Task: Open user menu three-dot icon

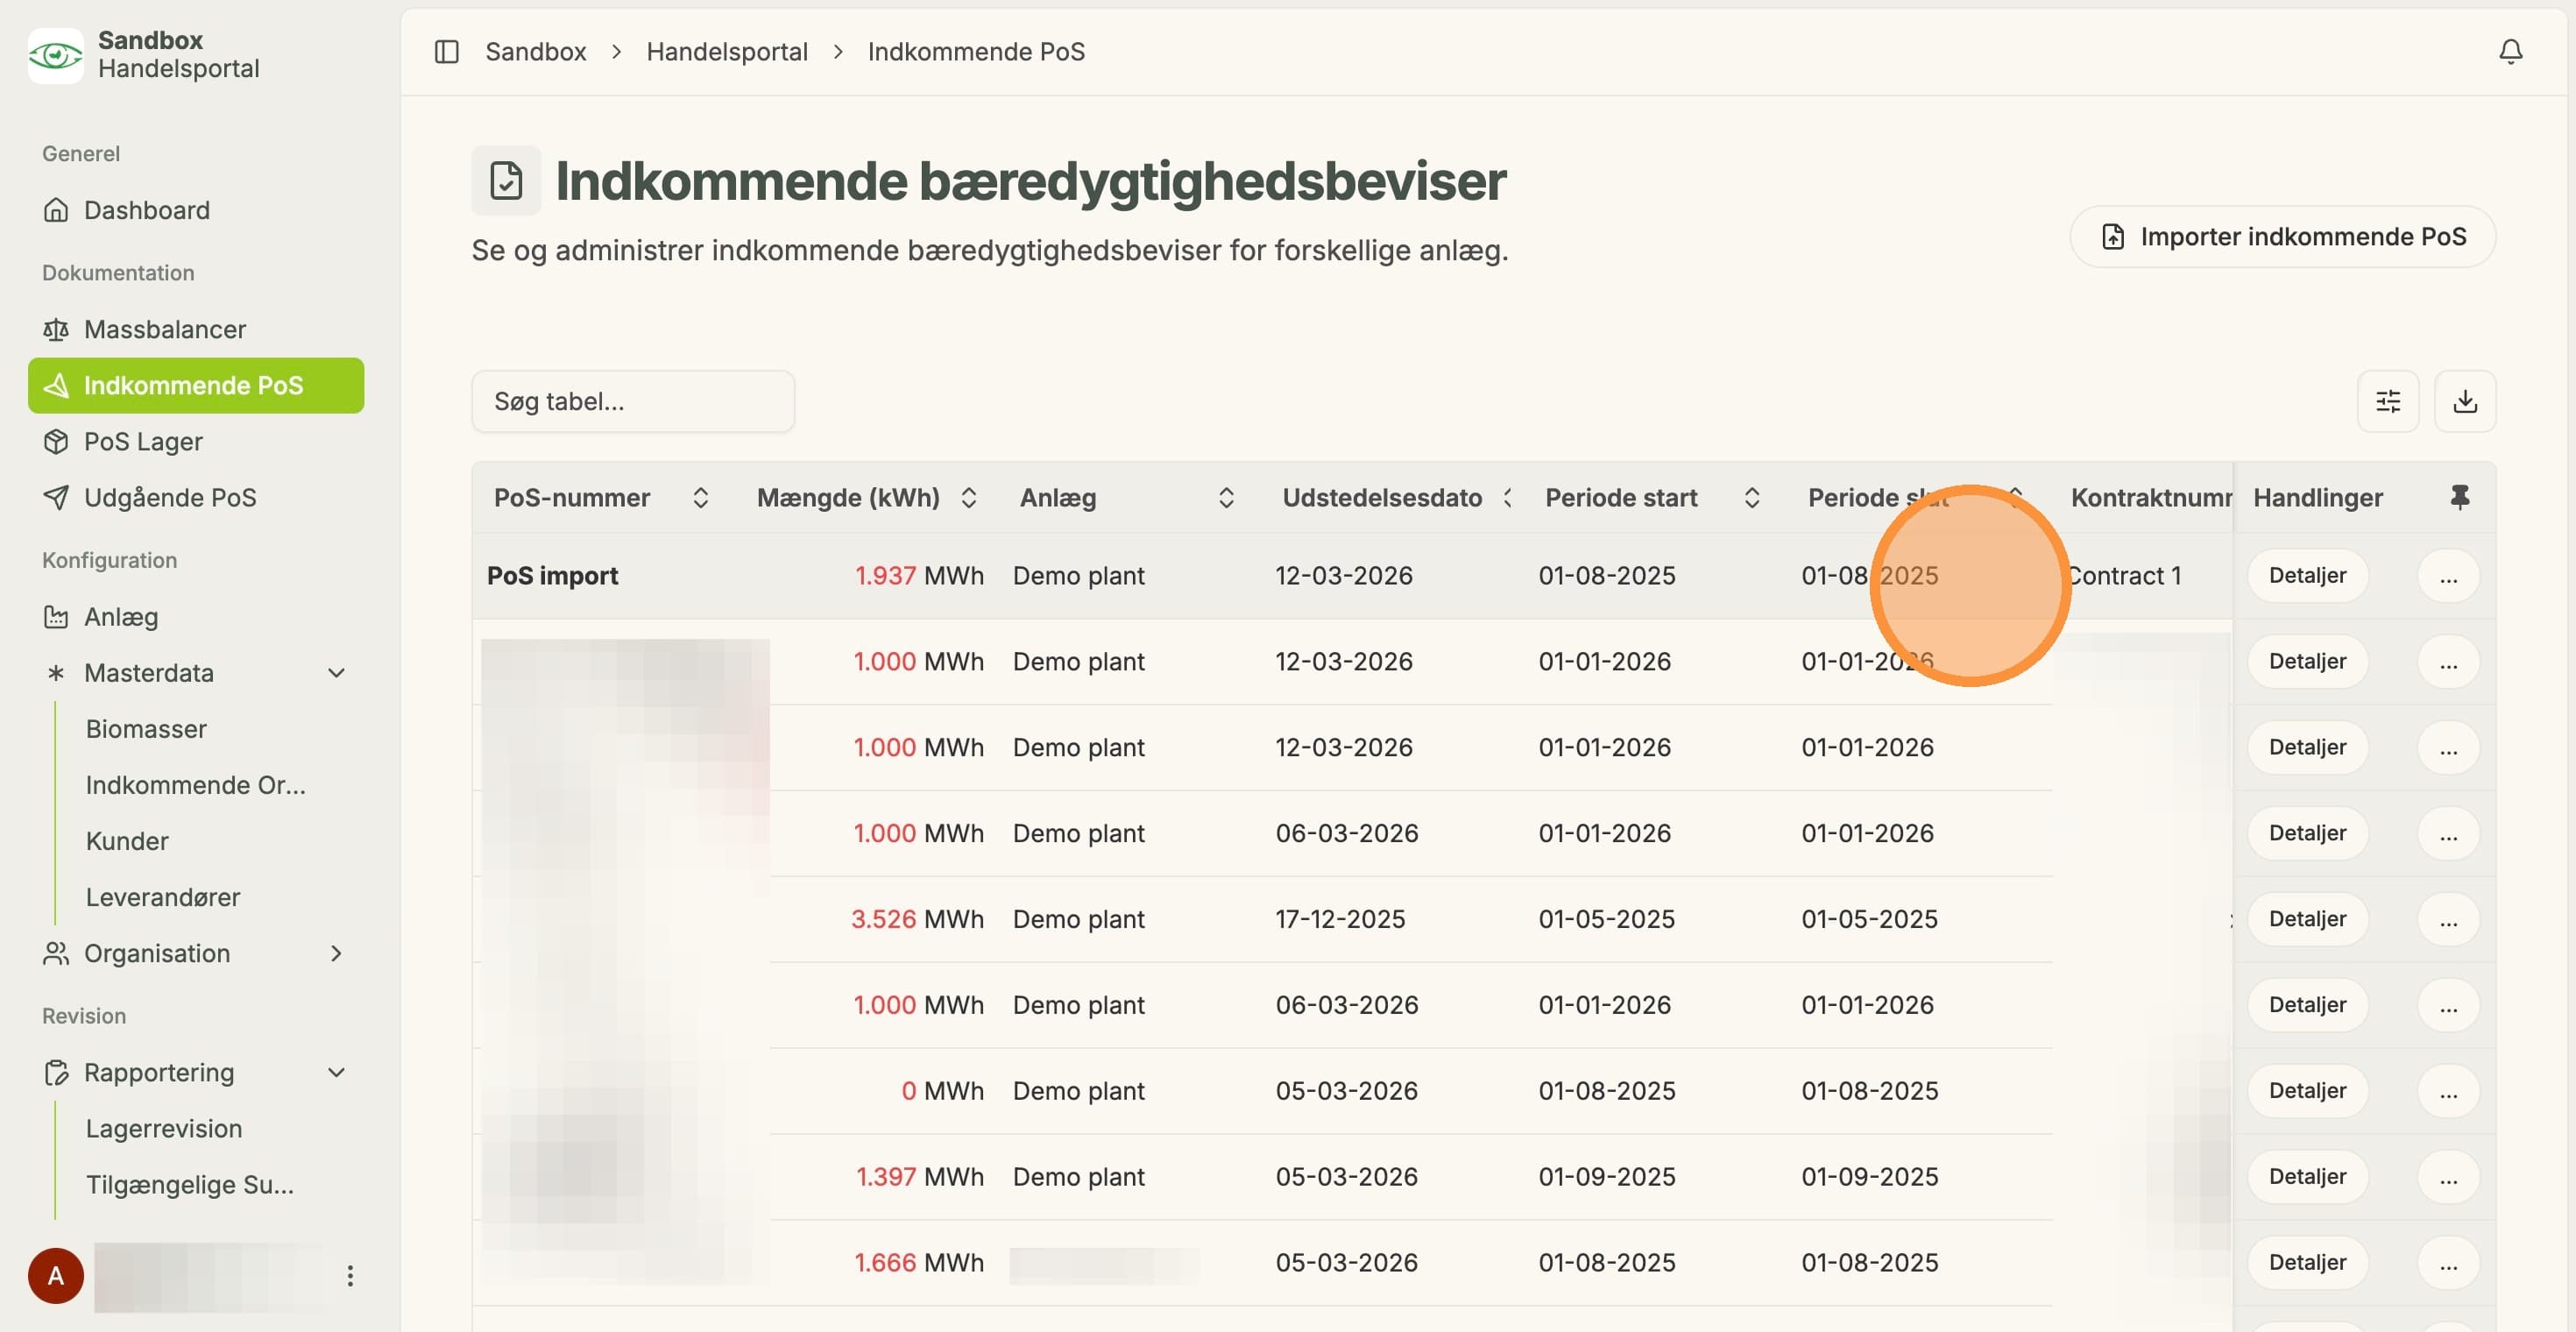Action: 349,1276
